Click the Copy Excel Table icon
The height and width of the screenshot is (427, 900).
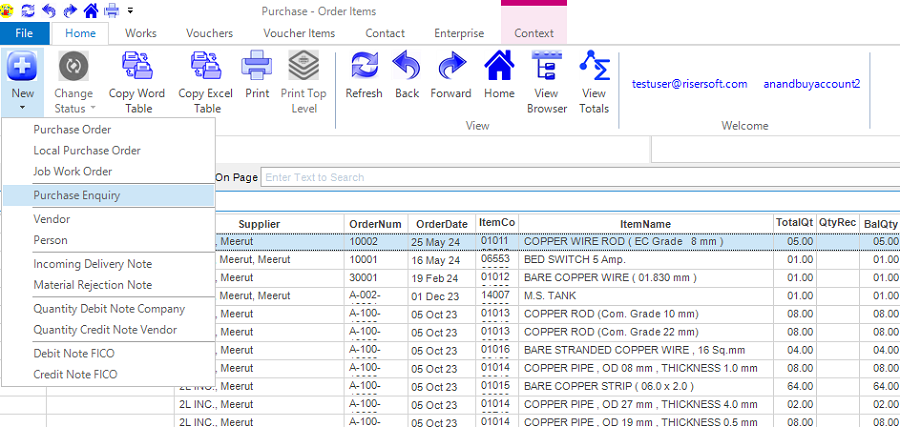(206, 67)
